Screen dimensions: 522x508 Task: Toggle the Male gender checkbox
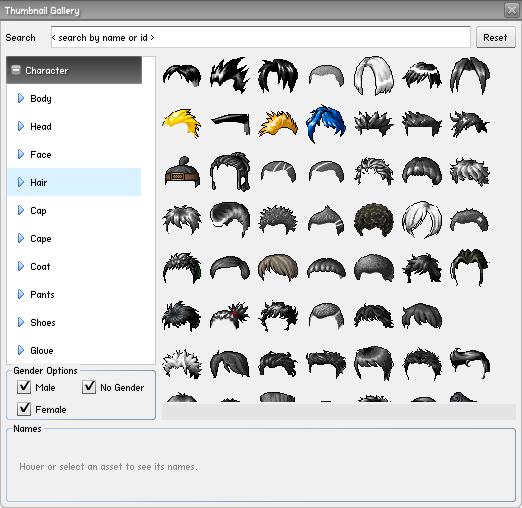[x=24, y=387]
